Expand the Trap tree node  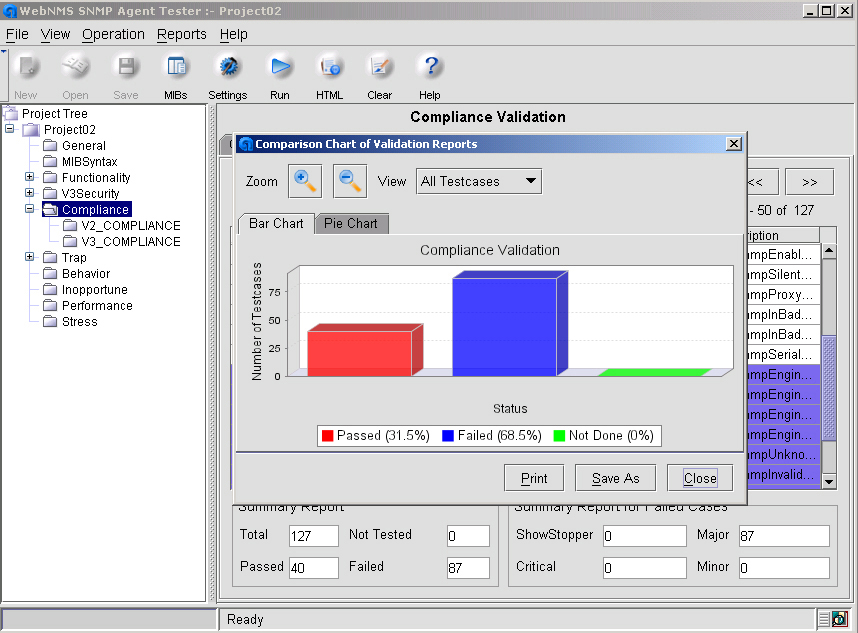pos(30,257)
